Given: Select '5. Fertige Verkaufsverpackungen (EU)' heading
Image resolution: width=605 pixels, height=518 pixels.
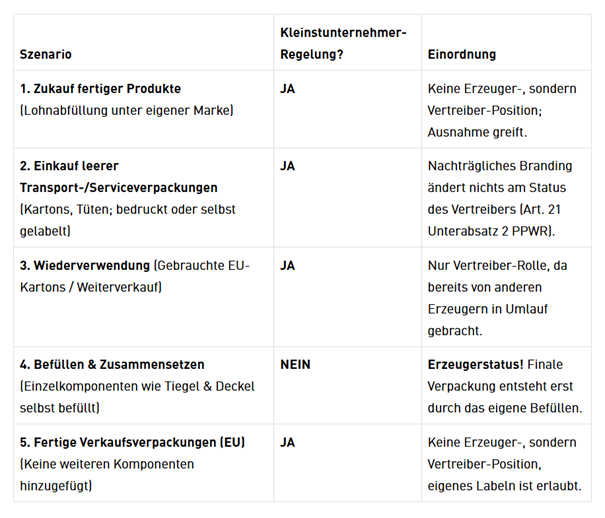Looking at the screenshot, I should coord(132,442).
